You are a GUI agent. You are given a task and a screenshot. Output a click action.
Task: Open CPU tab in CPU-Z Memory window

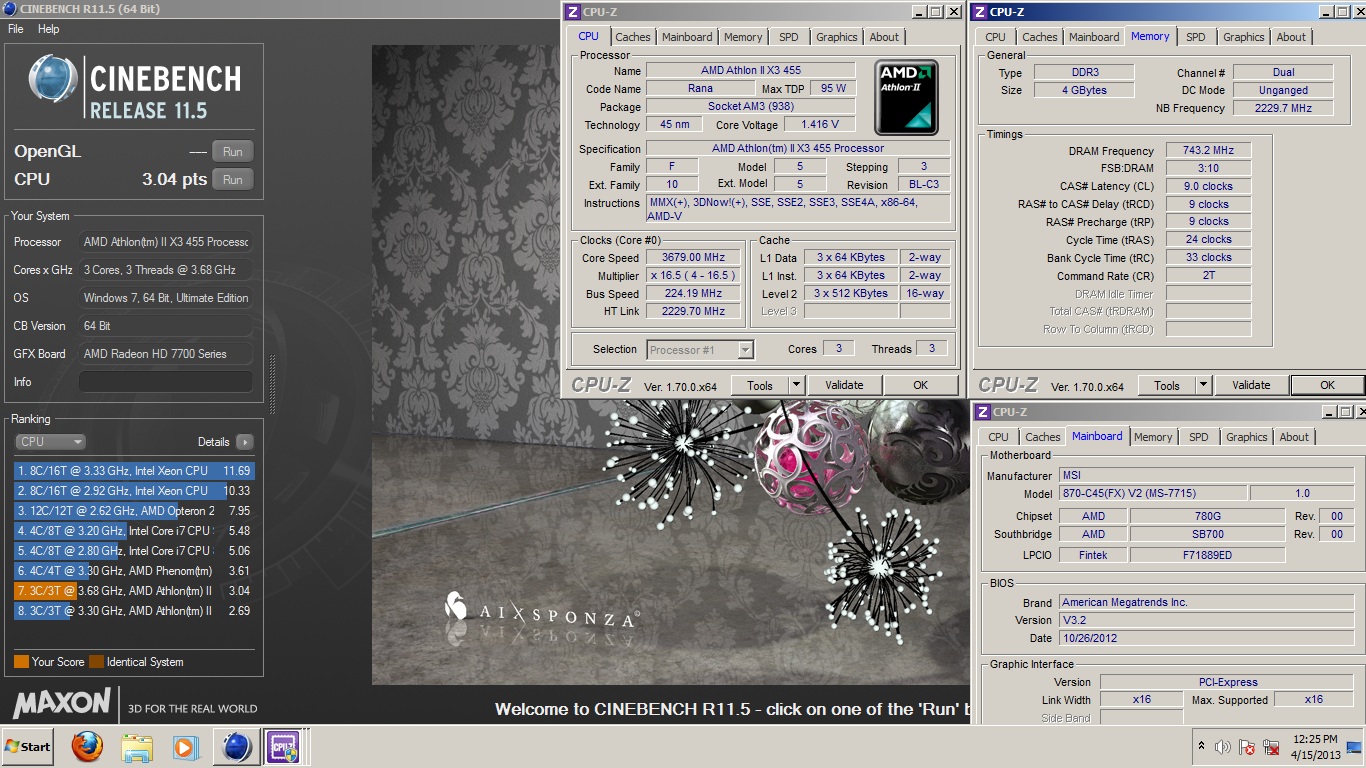pyautogui.click(x=996, y=37)
